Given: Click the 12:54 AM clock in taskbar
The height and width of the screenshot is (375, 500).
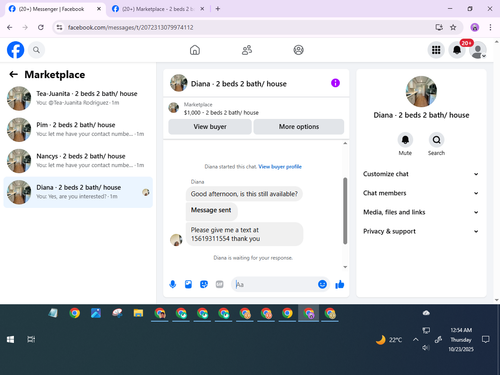Looking at the screenshot, I should 461,330.
